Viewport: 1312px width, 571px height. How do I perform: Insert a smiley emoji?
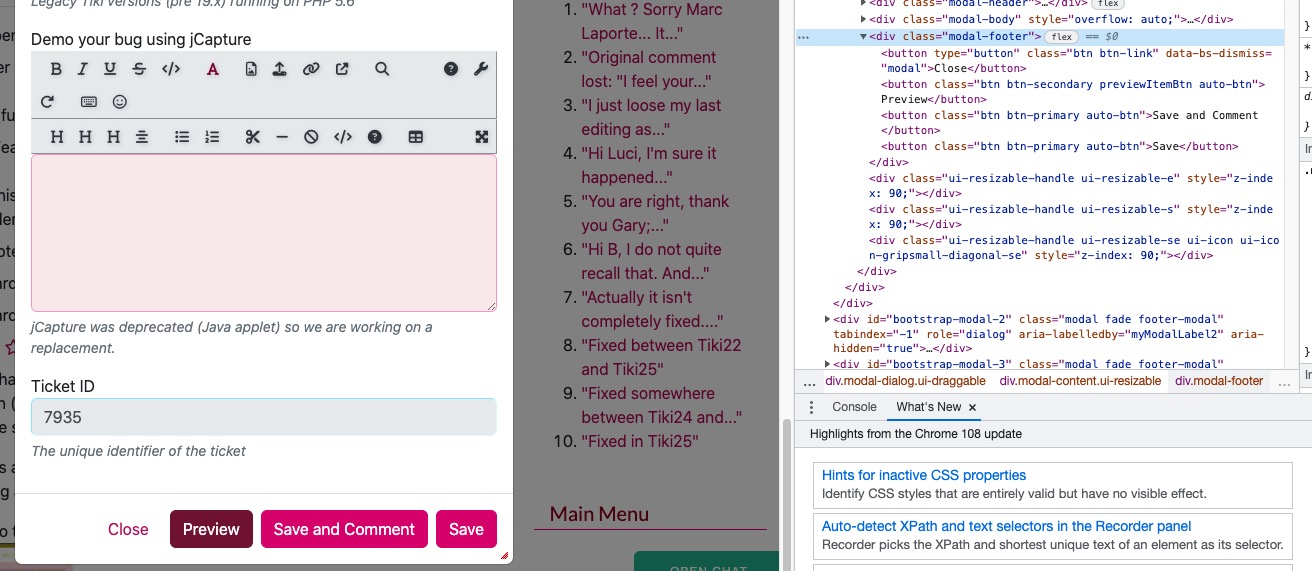coord(120,102)
